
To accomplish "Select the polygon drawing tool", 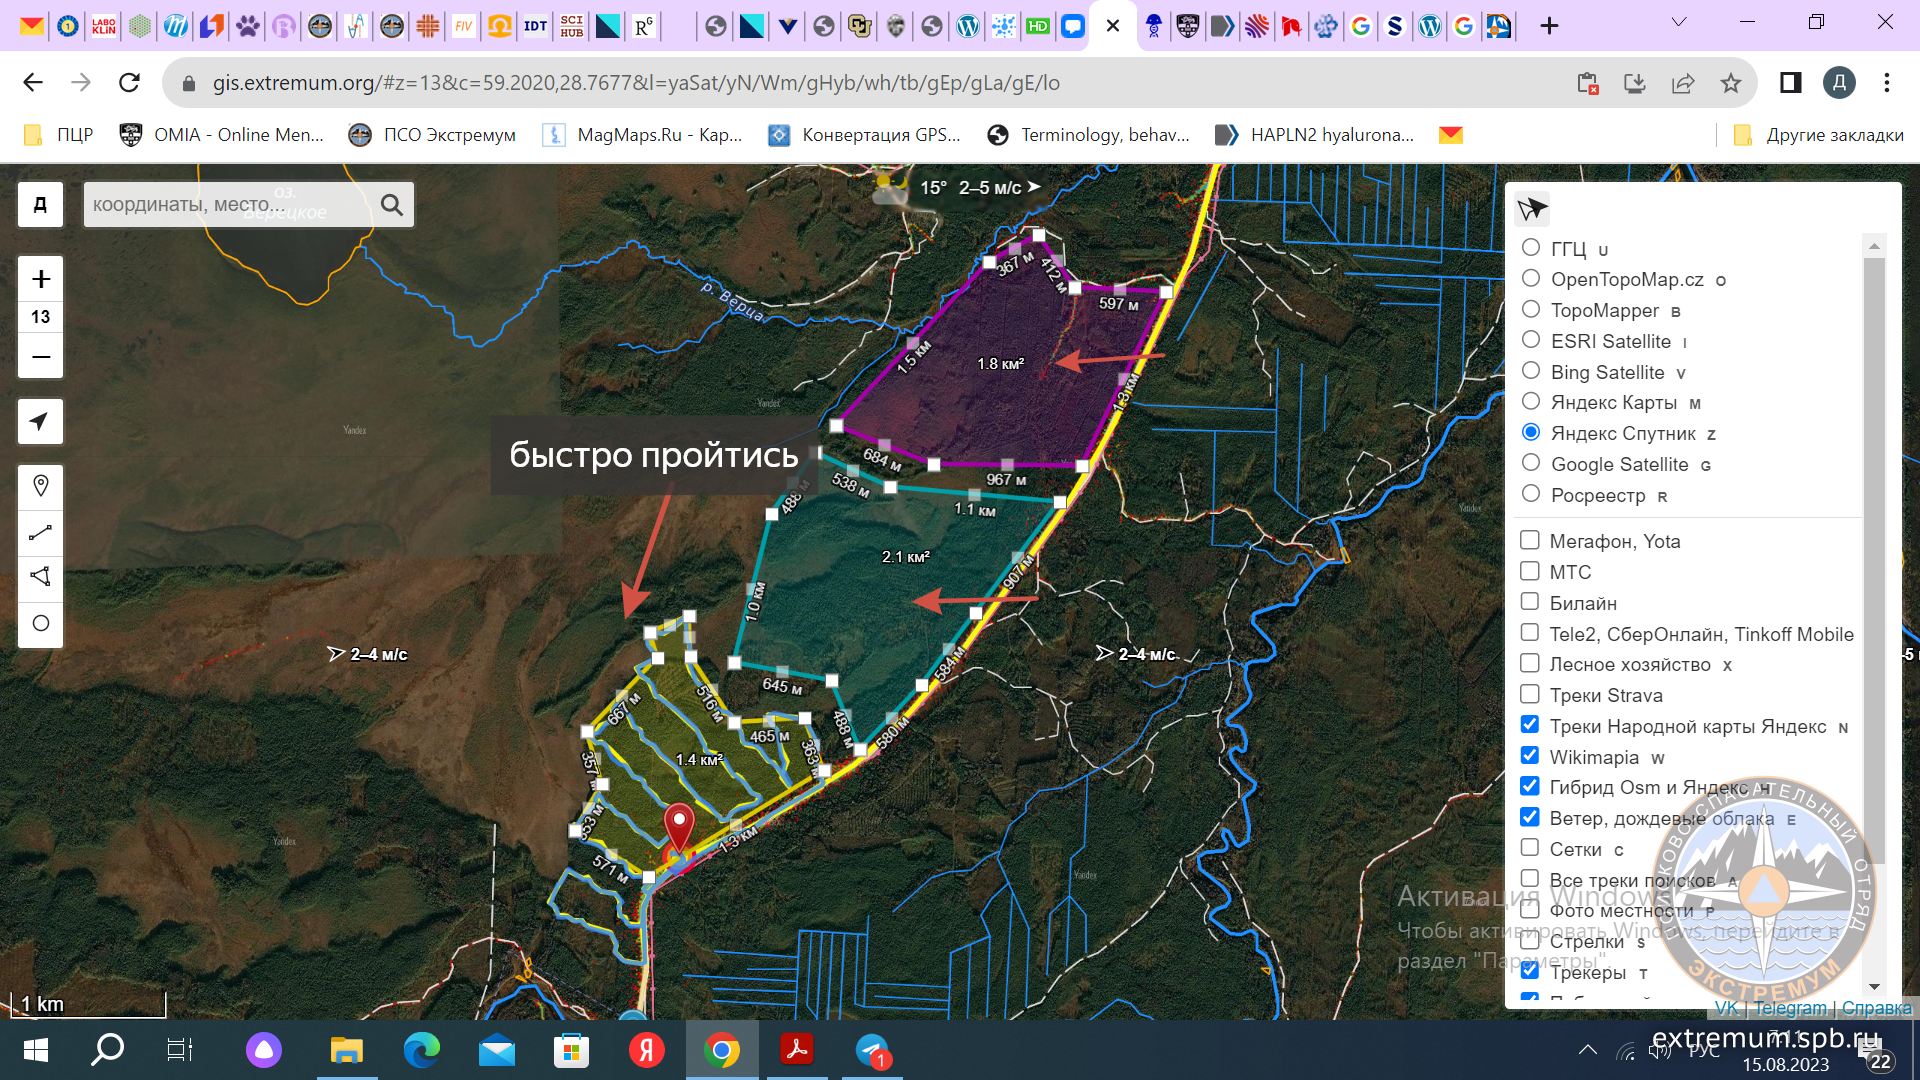I will [x=41, y=577].
